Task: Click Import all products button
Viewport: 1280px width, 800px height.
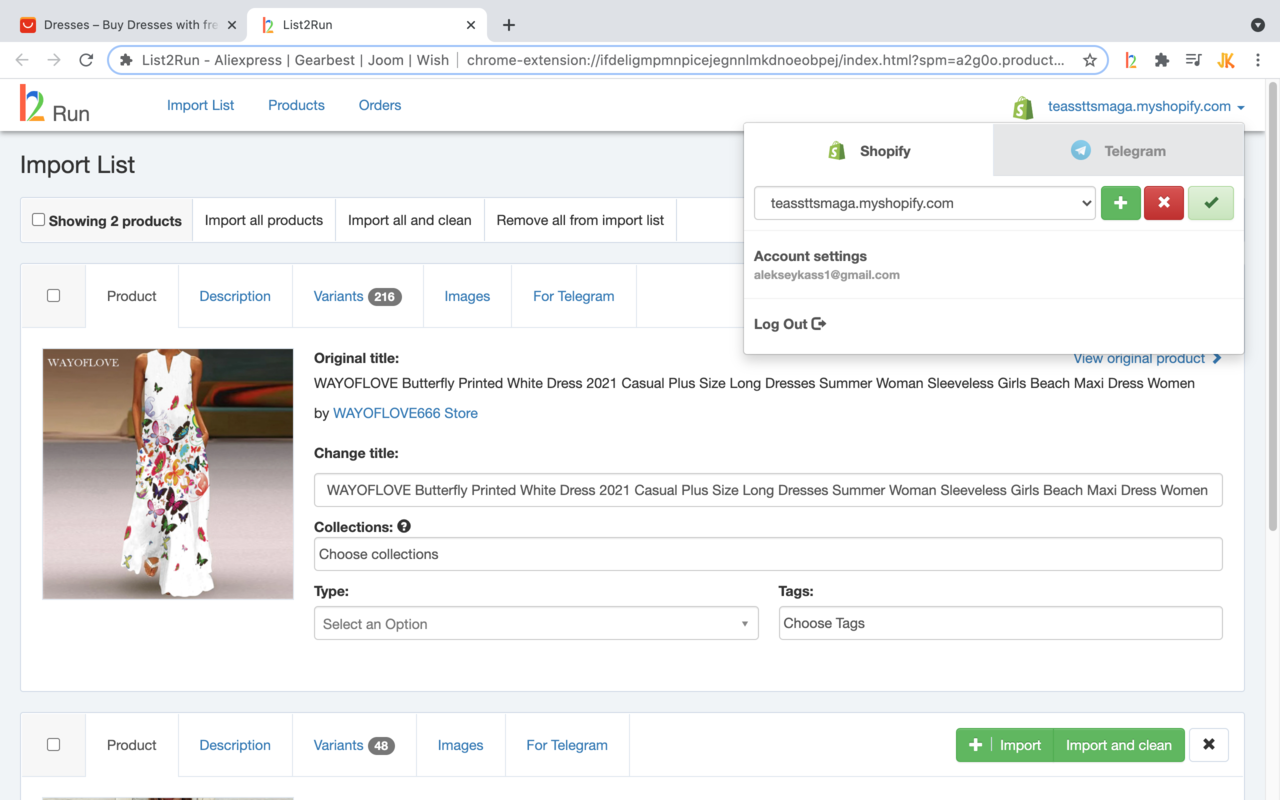Action: (264, 220)
